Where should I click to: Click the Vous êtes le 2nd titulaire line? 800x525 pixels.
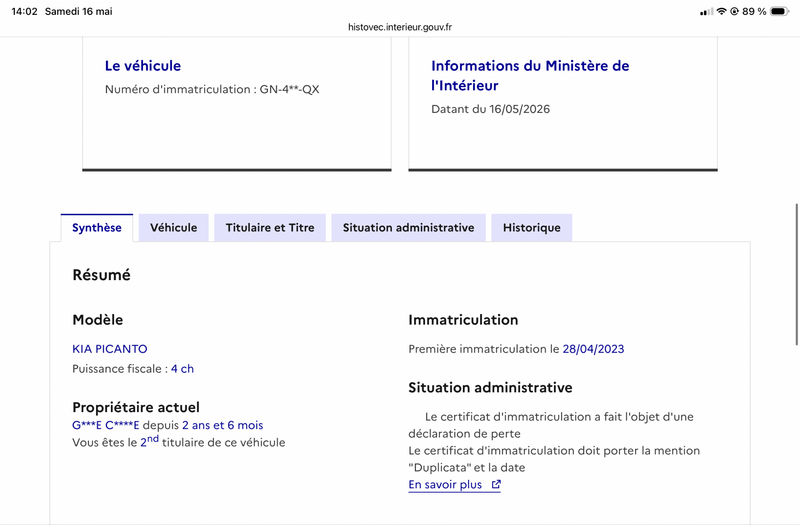point(179,442)
